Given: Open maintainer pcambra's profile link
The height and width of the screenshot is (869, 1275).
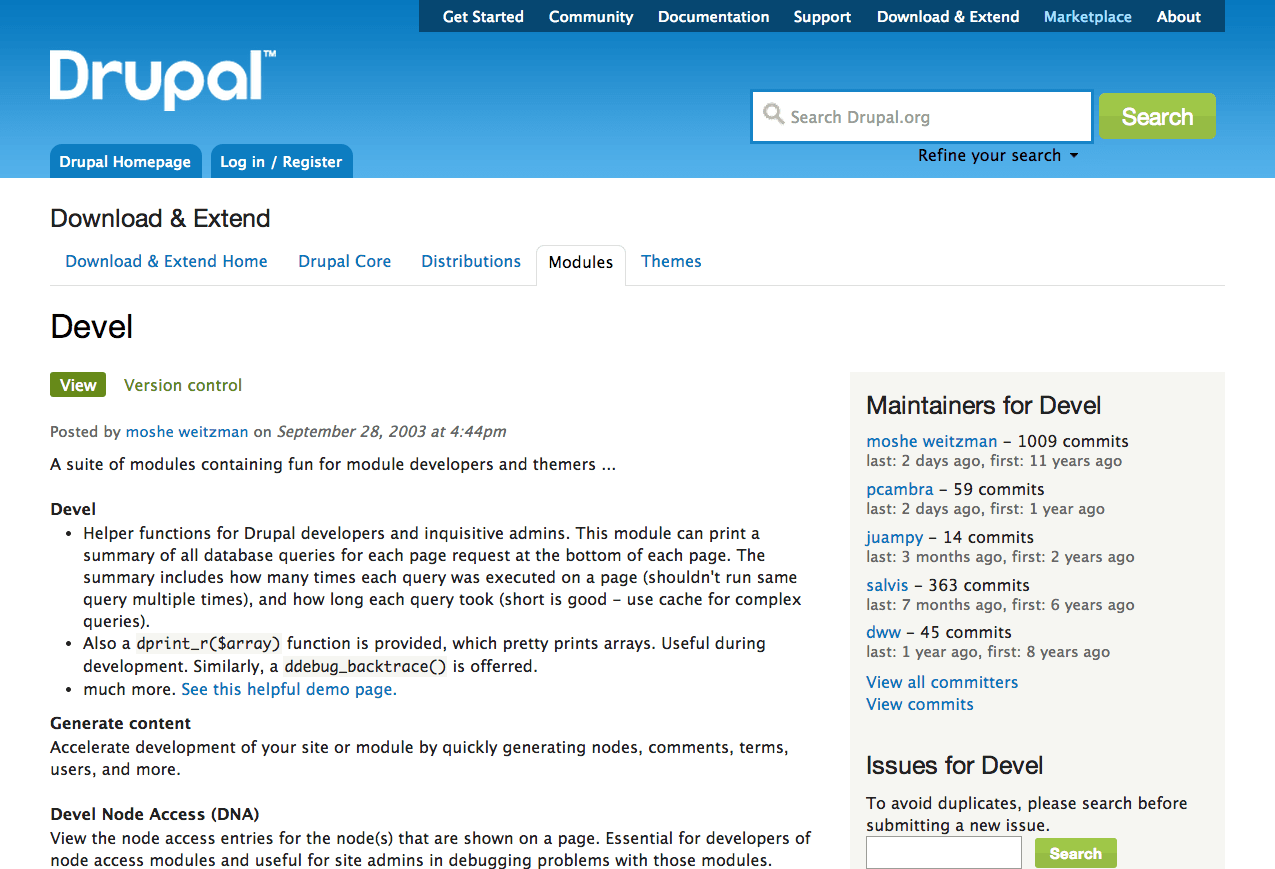Looking at the screenshot, I should (899, 489).
